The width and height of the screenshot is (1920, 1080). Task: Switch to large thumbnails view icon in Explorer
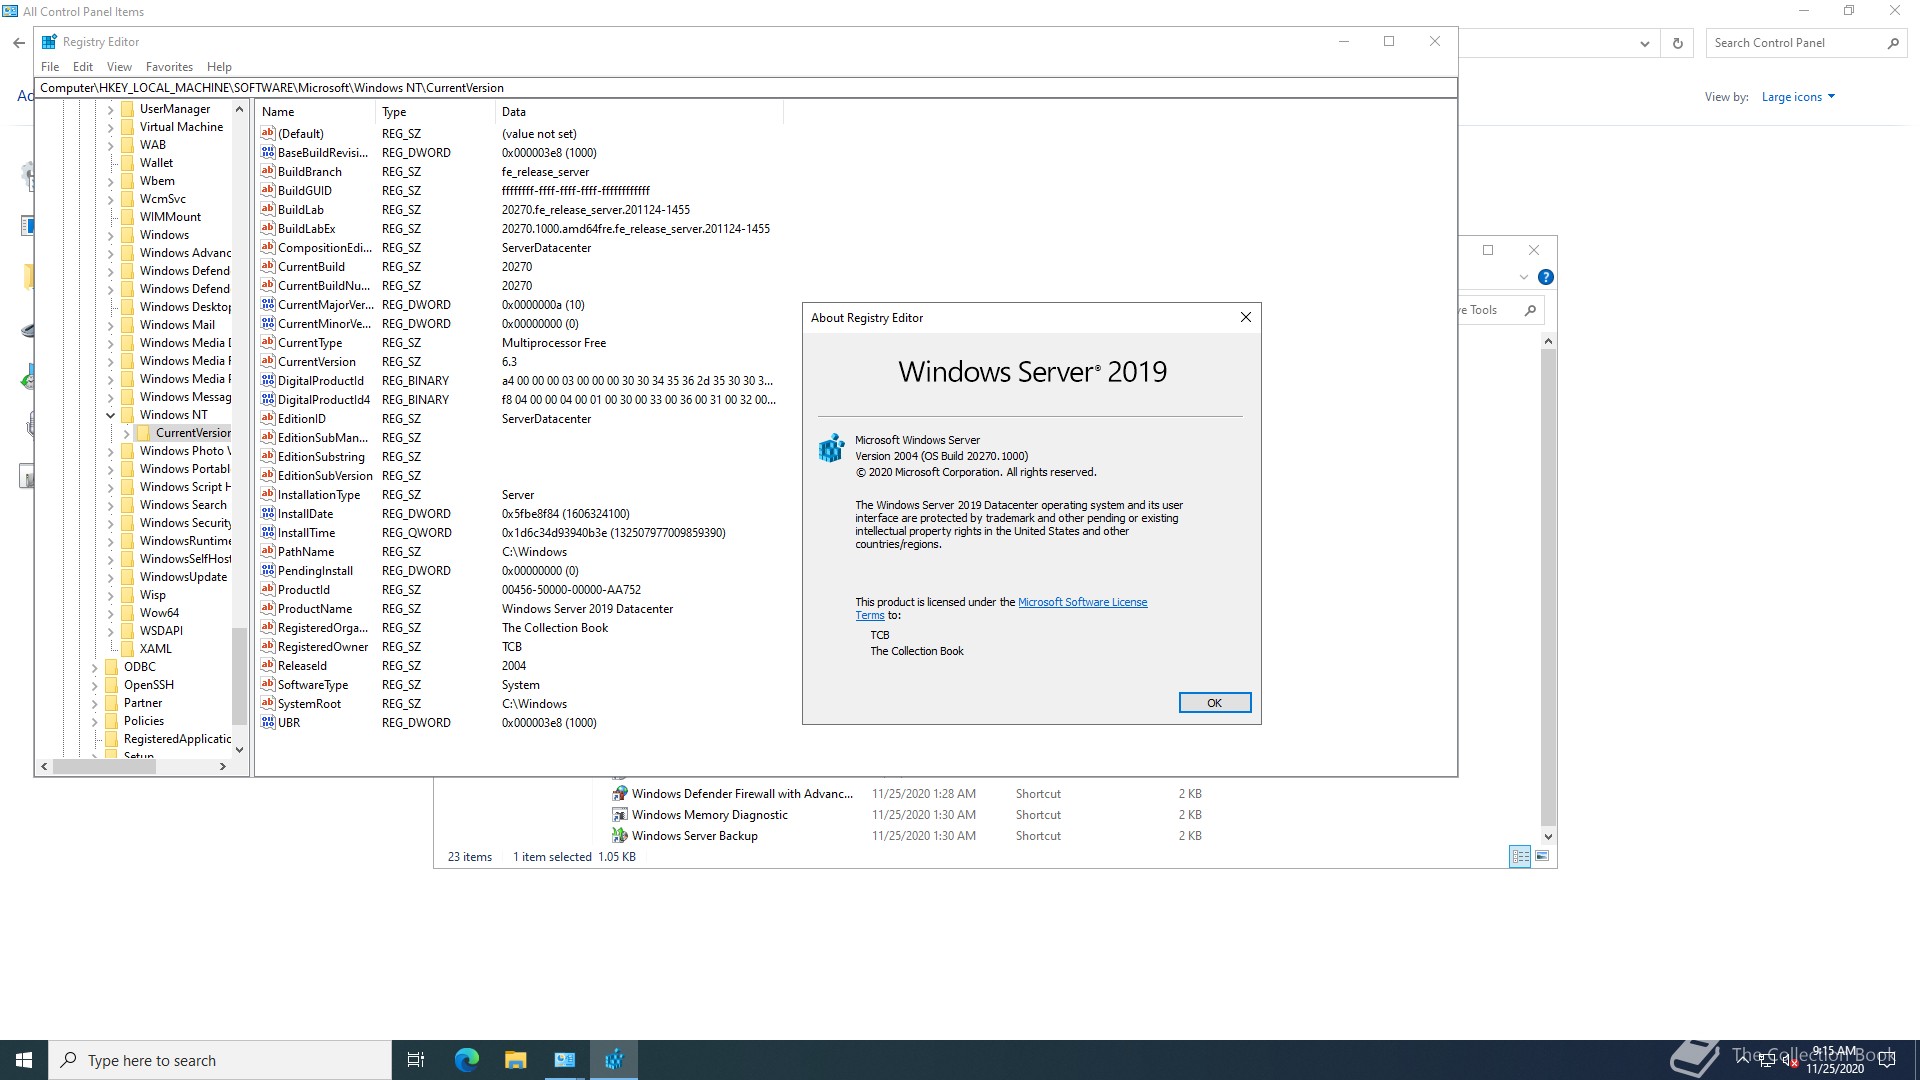click(1542, 856)
